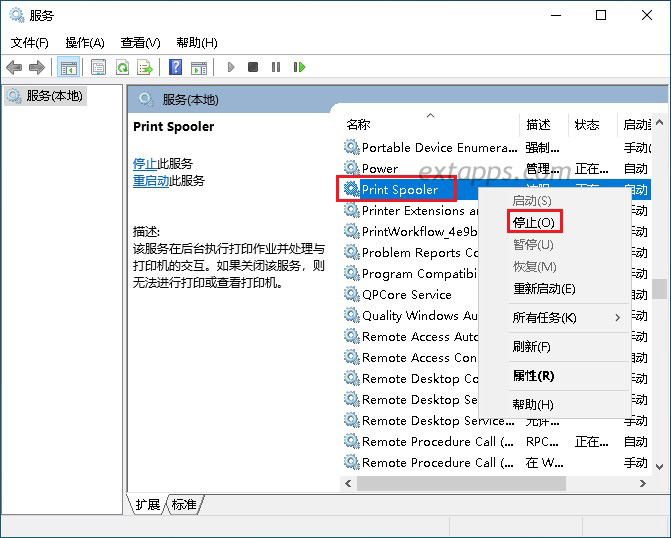Viewport: 671px width, 538px height.
Task: Switch to the 标准 tab
Action: 184,504
